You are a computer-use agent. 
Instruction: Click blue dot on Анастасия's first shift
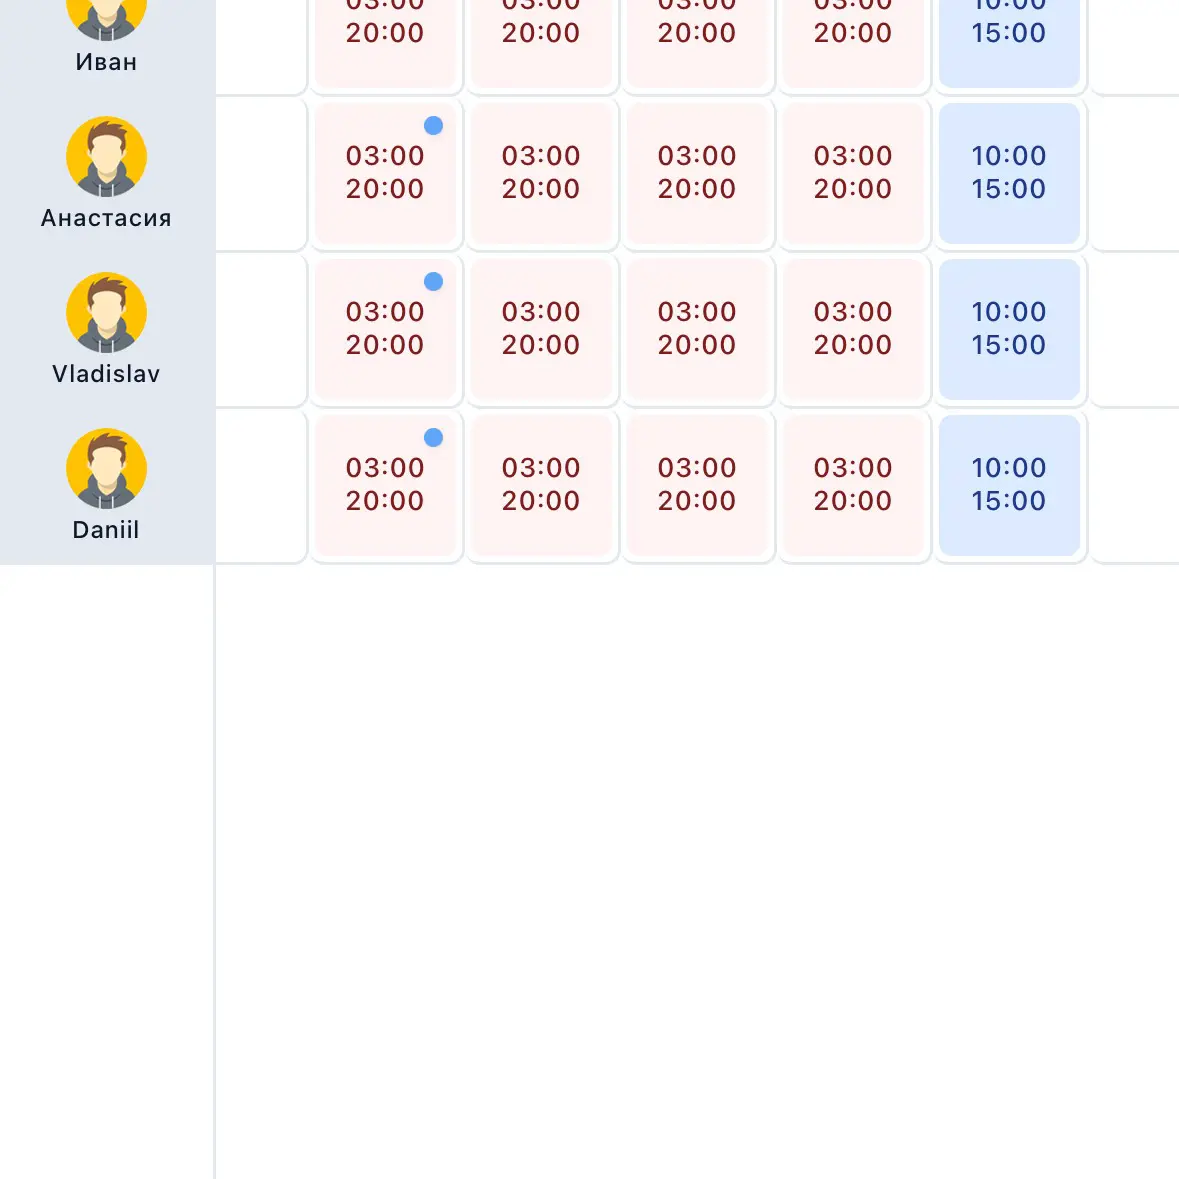(x=433, y=126)
